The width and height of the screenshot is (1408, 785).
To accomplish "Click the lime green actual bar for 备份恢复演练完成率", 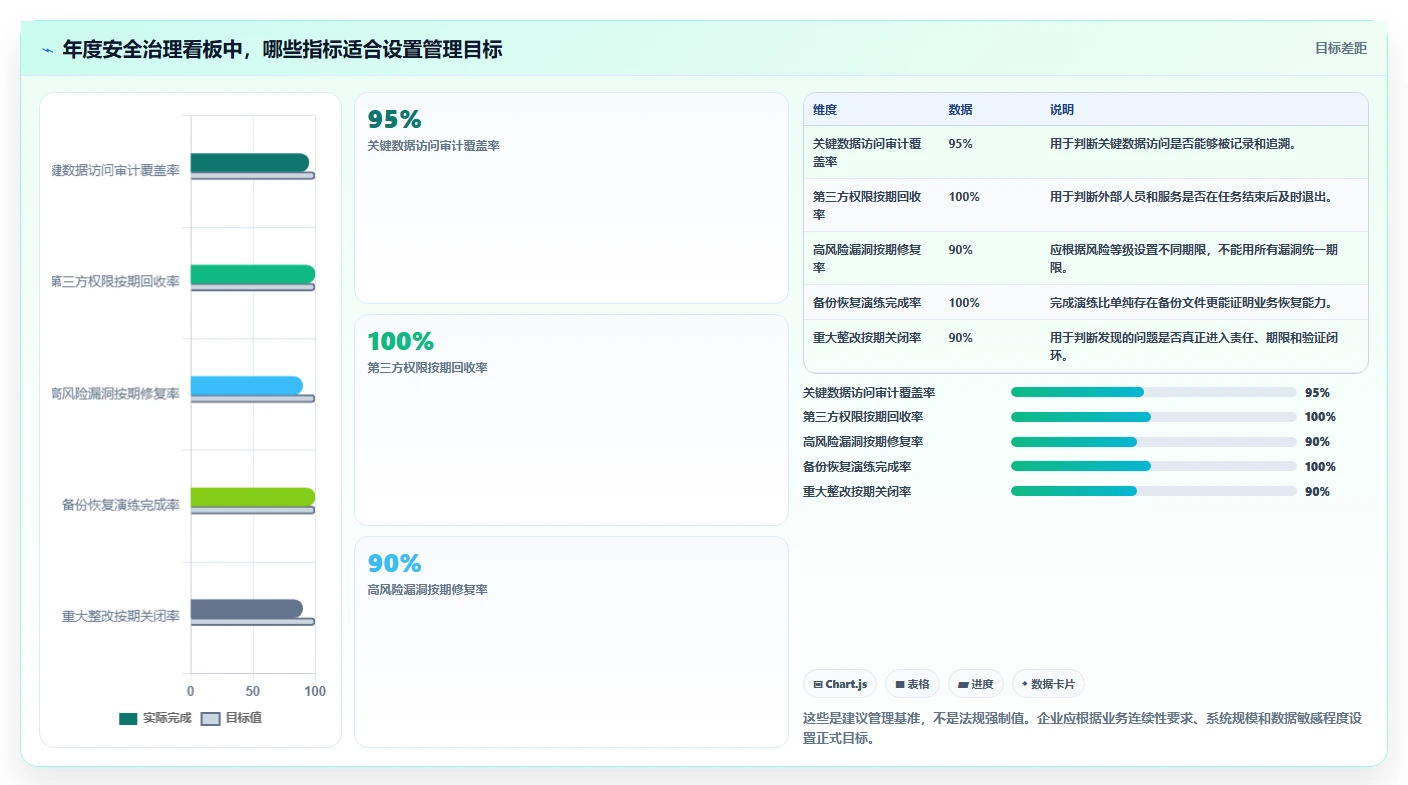I will tap(253, 497).
